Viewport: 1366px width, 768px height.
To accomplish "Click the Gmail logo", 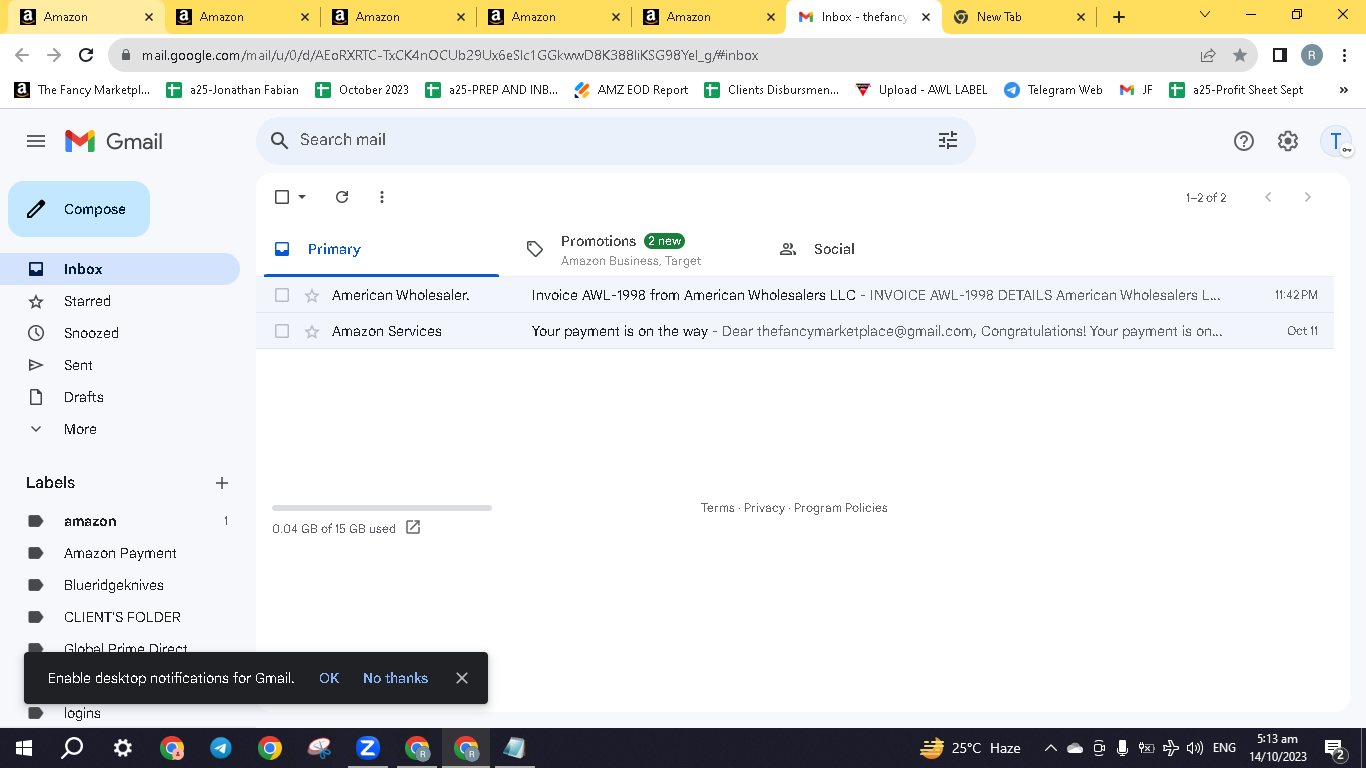I will click(x=114, y=141).
